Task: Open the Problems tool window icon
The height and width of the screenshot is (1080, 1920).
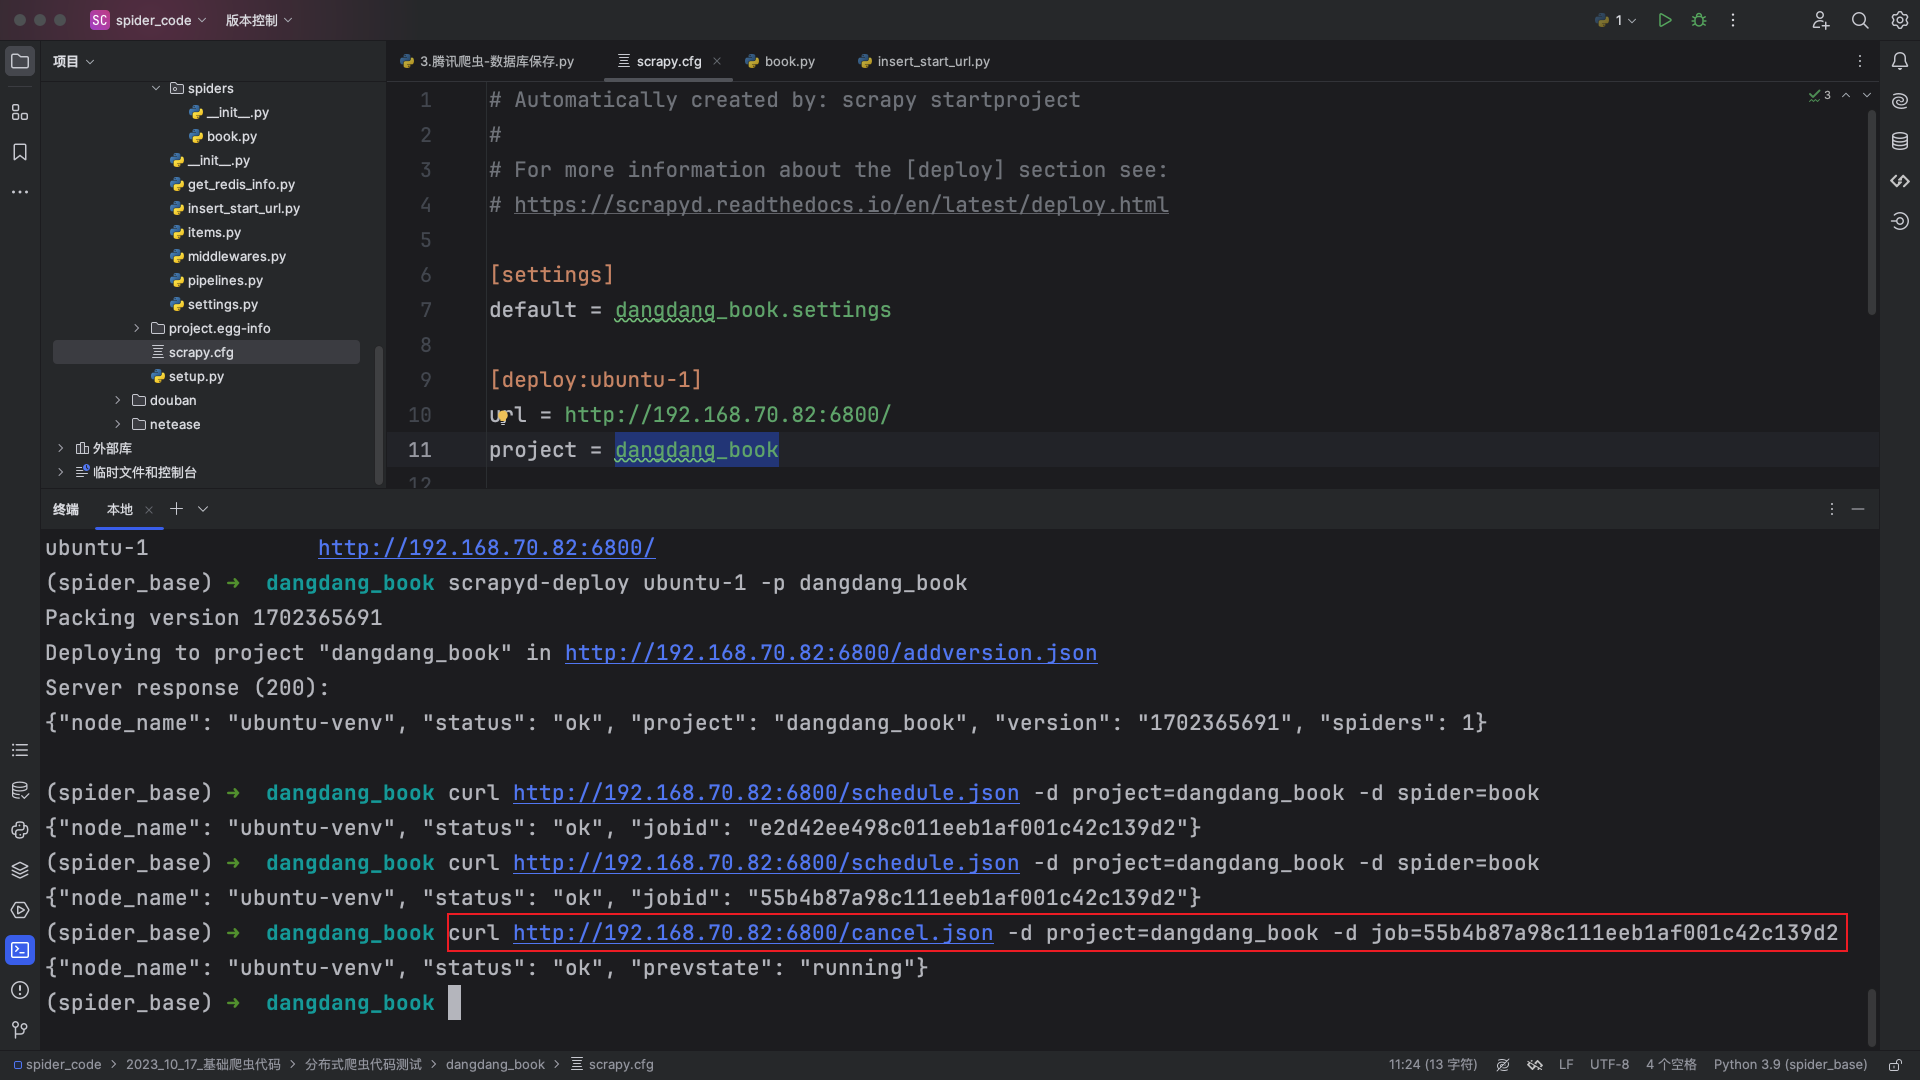Action: (x=20, y=990)
